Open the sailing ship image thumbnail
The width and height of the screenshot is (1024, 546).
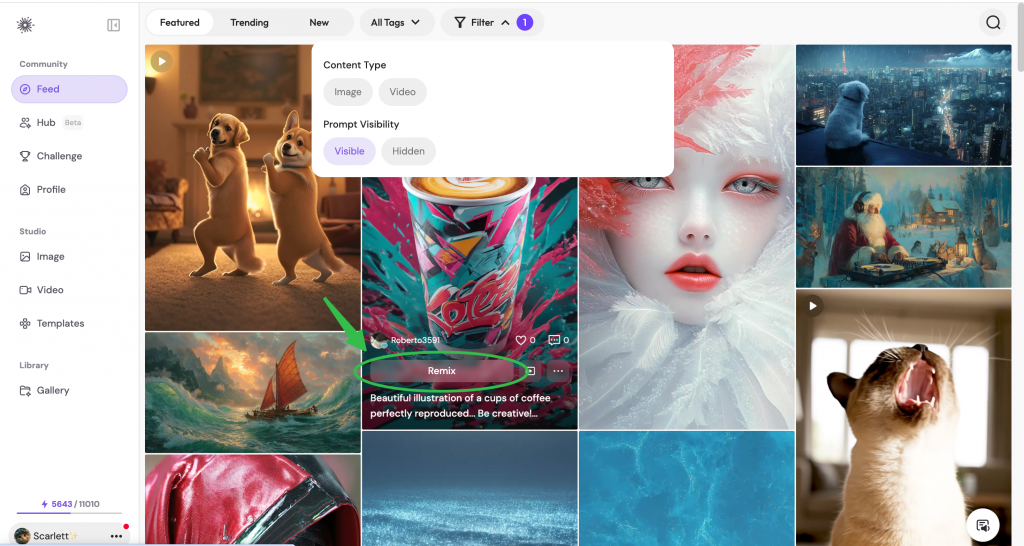[x=252, y=392]
